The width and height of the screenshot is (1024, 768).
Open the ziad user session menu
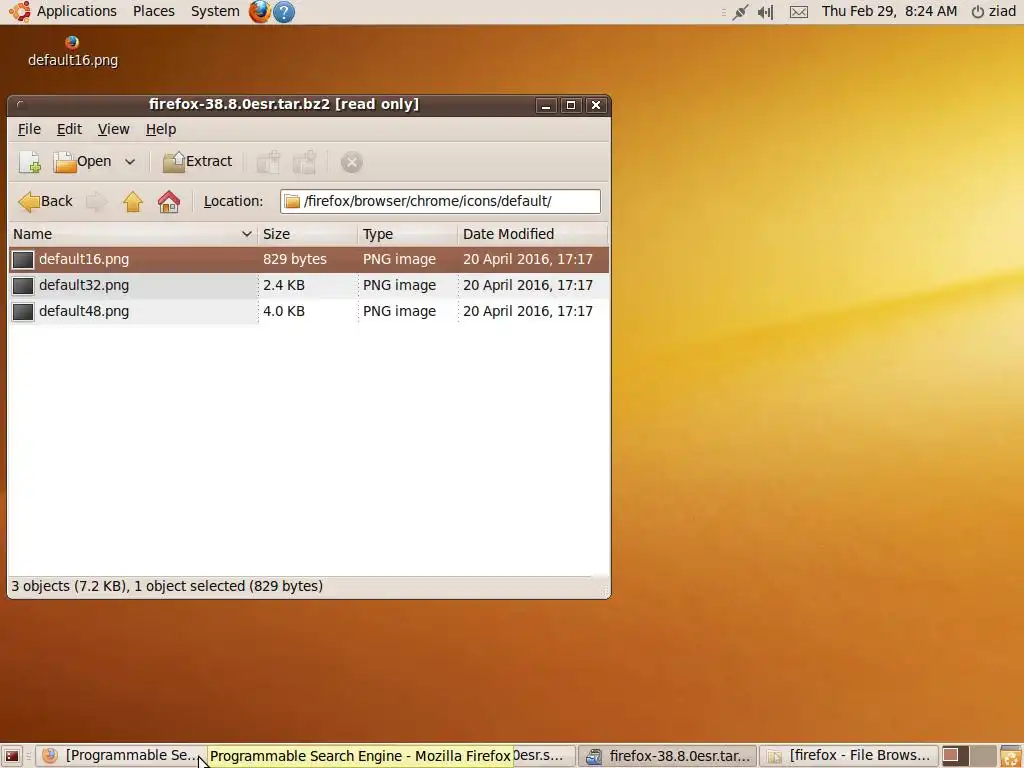tap(993, 11)
